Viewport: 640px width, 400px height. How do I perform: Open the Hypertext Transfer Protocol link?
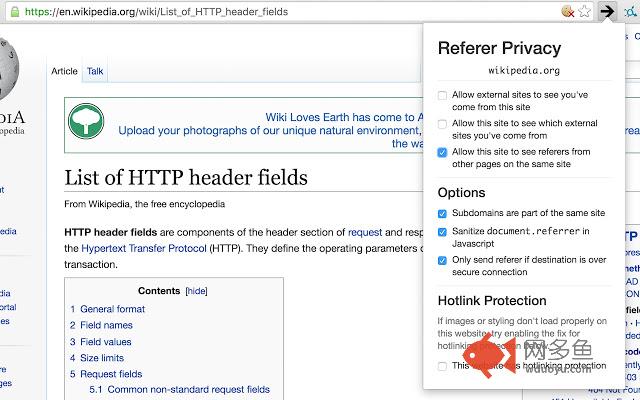(x=150, y=248)
